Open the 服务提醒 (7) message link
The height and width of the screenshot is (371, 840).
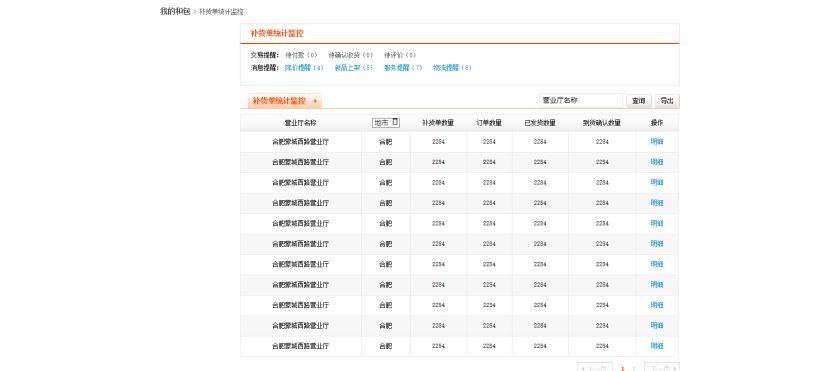click(403, 68)
